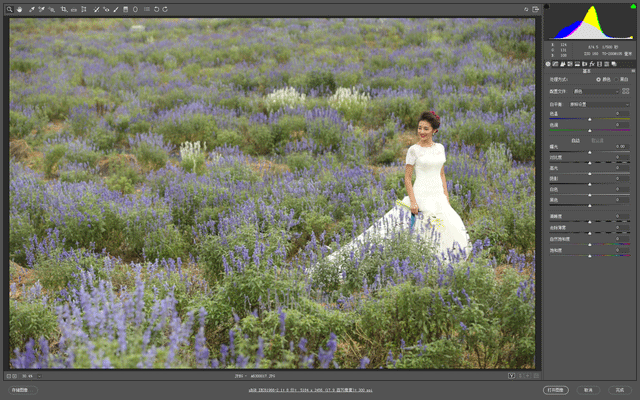Click the 饱和度 saturation value field
The width and height of the screenshot is (640, 400).
point(620,250)
